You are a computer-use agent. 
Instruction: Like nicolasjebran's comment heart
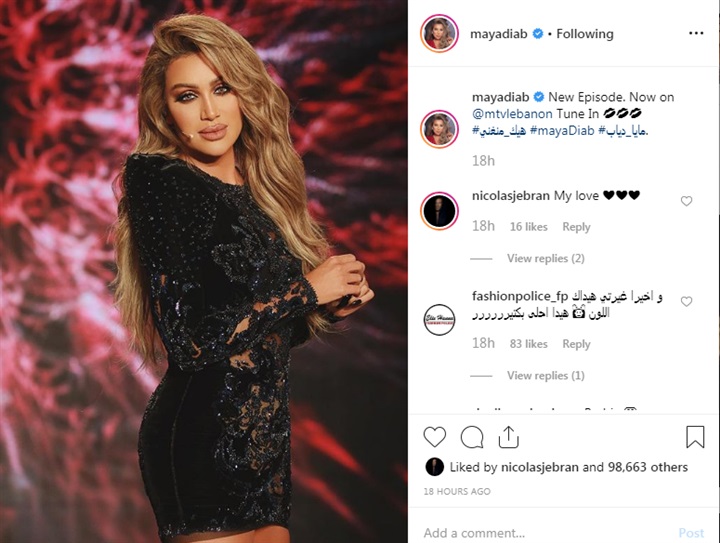pyautogui.click(x=686, y=201)
